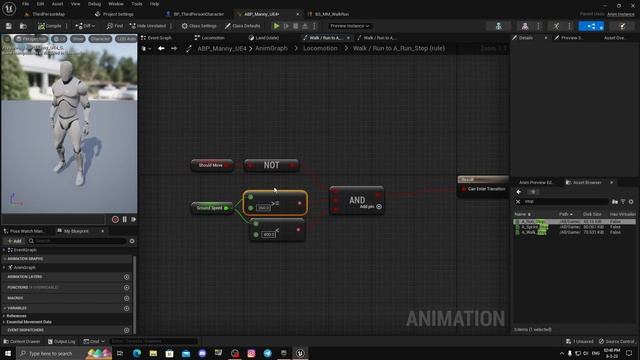The width and height of the screenshot is (640, 360).
Task: Step the preview forward one frame
Action: pos(133,220)
